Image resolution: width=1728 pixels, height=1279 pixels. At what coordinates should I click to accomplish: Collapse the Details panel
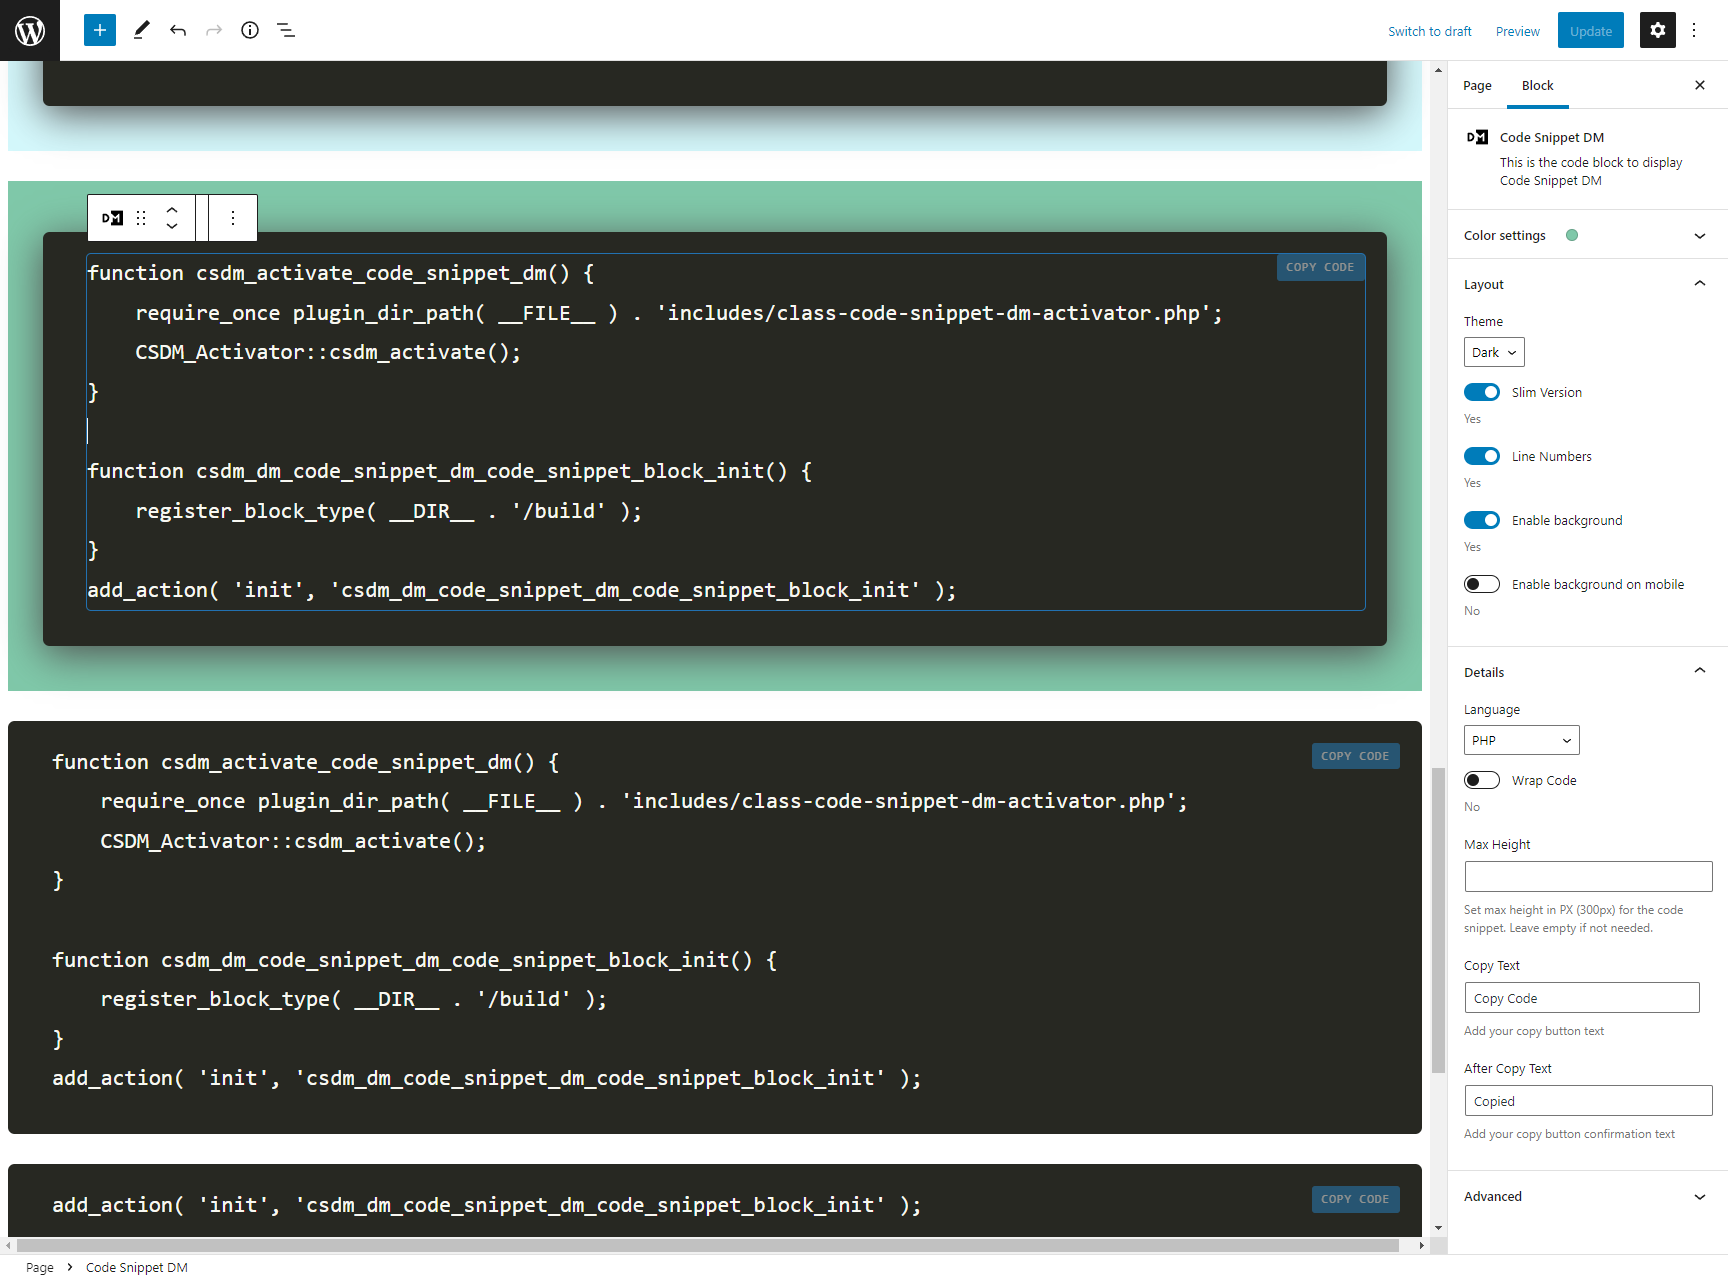pyautogui.click(x=1588, y=672)
